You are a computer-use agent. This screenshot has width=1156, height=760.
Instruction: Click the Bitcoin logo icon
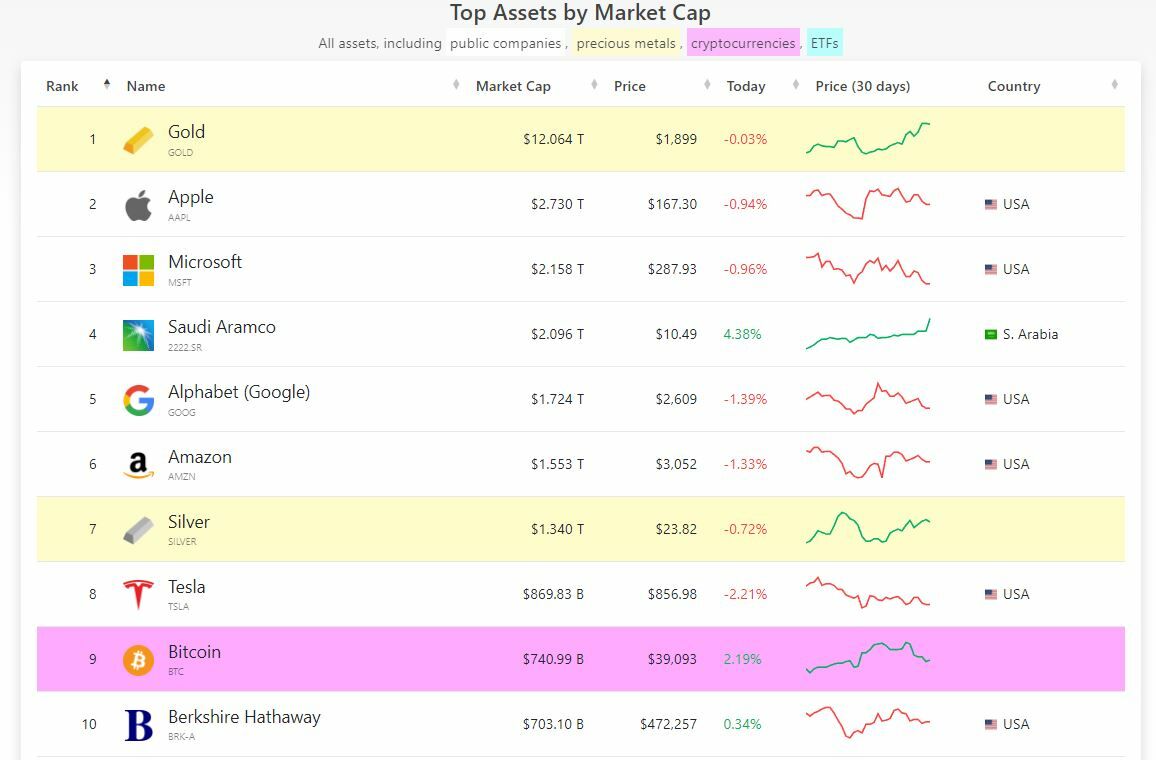138,660
